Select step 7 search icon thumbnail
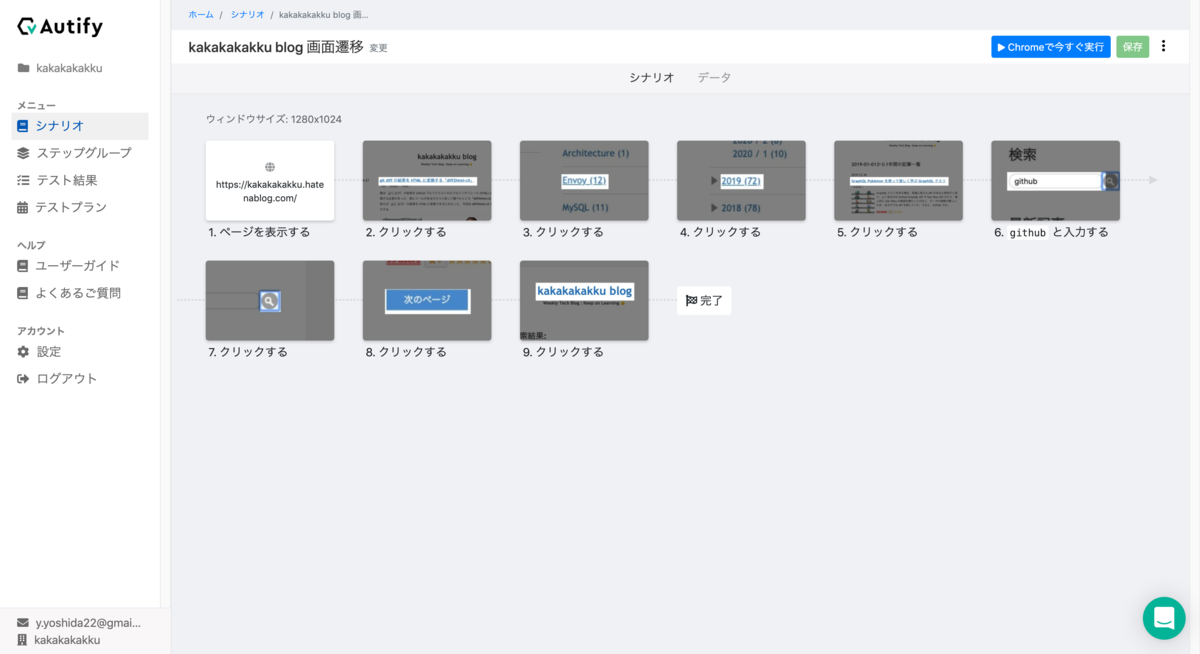 270,300
